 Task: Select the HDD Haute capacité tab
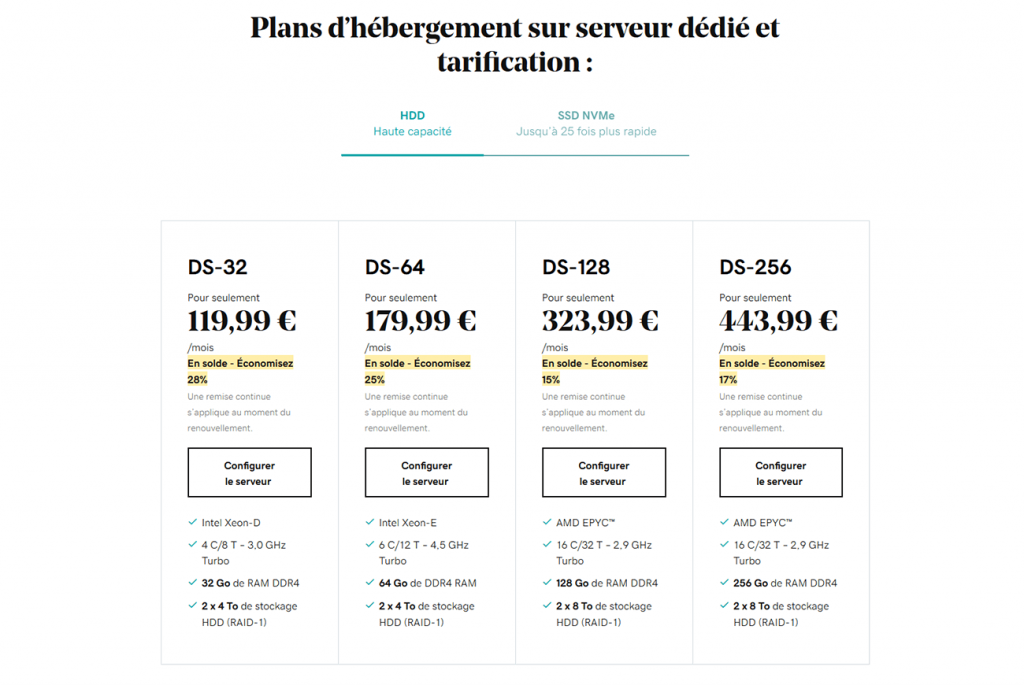(x=412, y=122)
